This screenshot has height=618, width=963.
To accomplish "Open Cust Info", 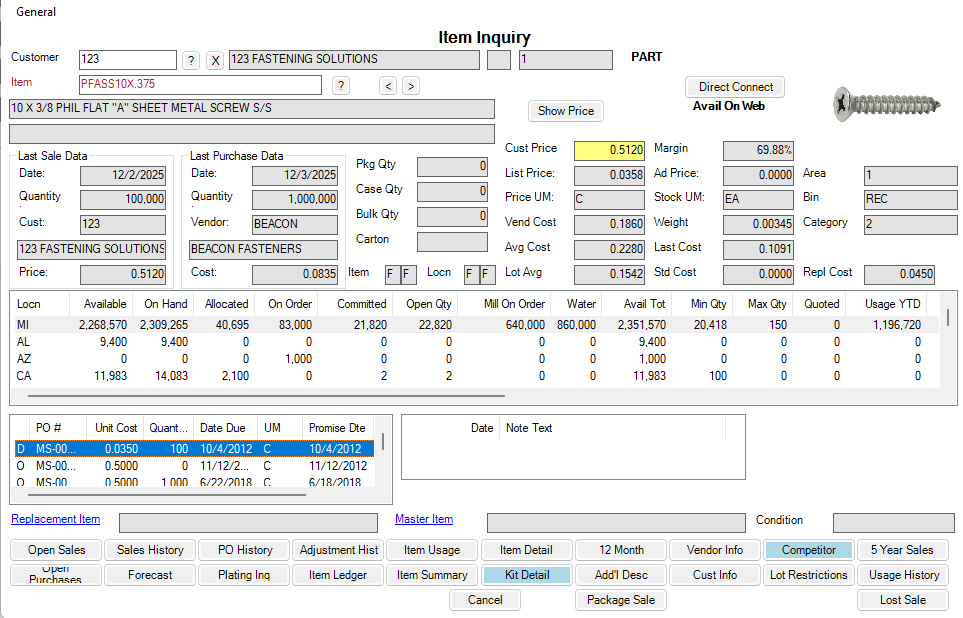I will 715,575.
